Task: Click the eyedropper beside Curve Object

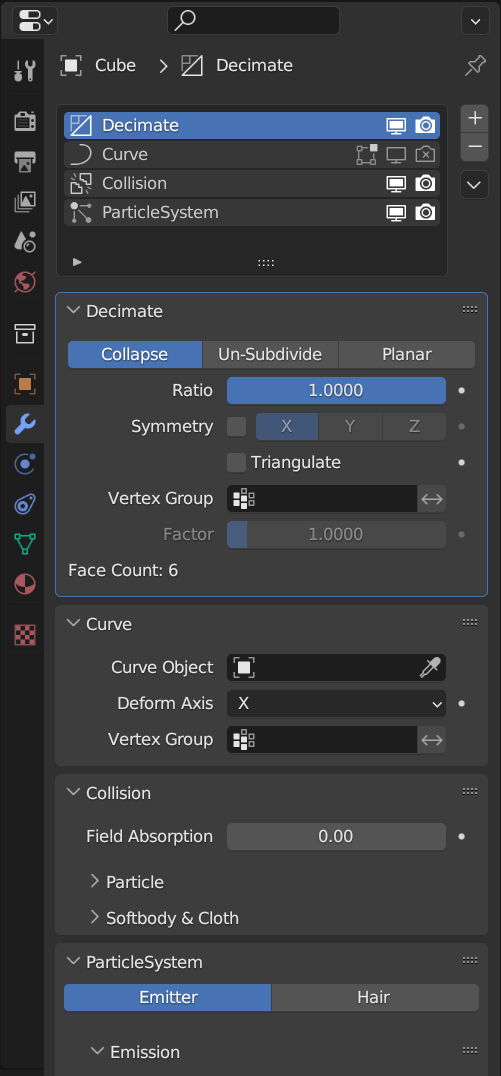Action: pyautogui.click(x=431, y=667)
